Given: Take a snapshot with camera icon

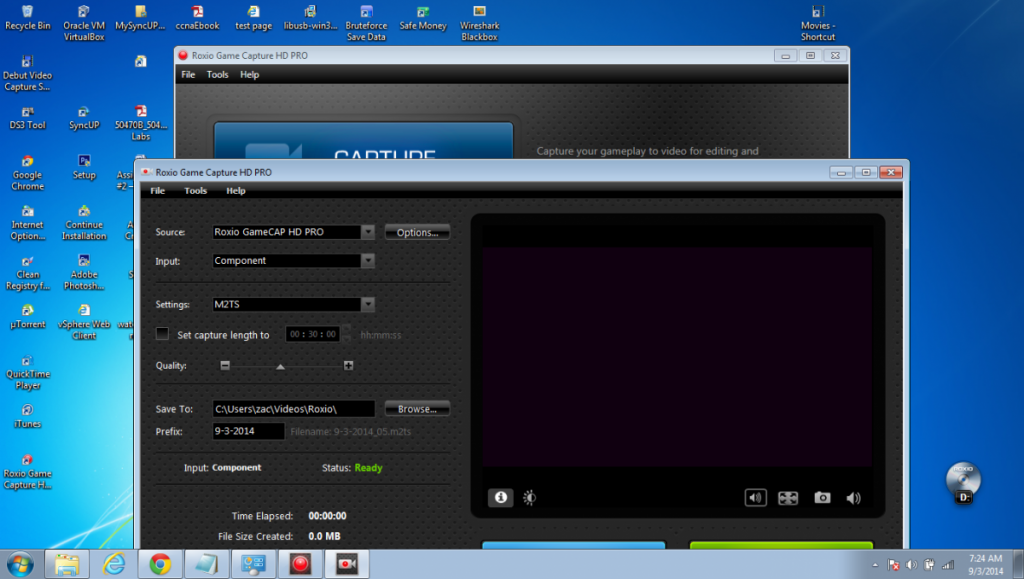Looking at the screenshot, I should tap(822, 497).
